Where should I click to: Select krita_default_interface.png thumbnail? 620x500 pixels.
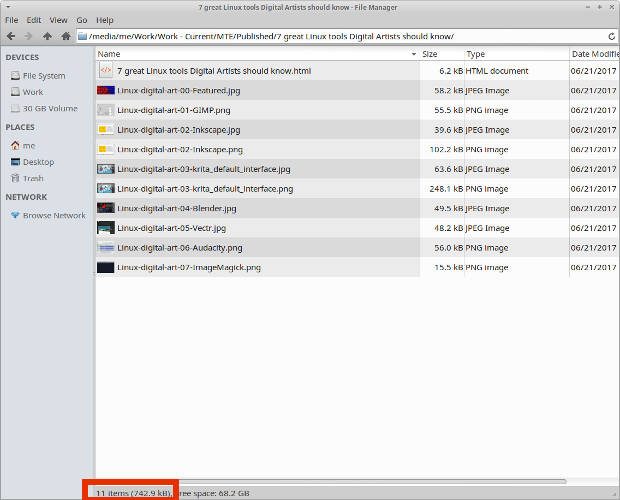106,188
